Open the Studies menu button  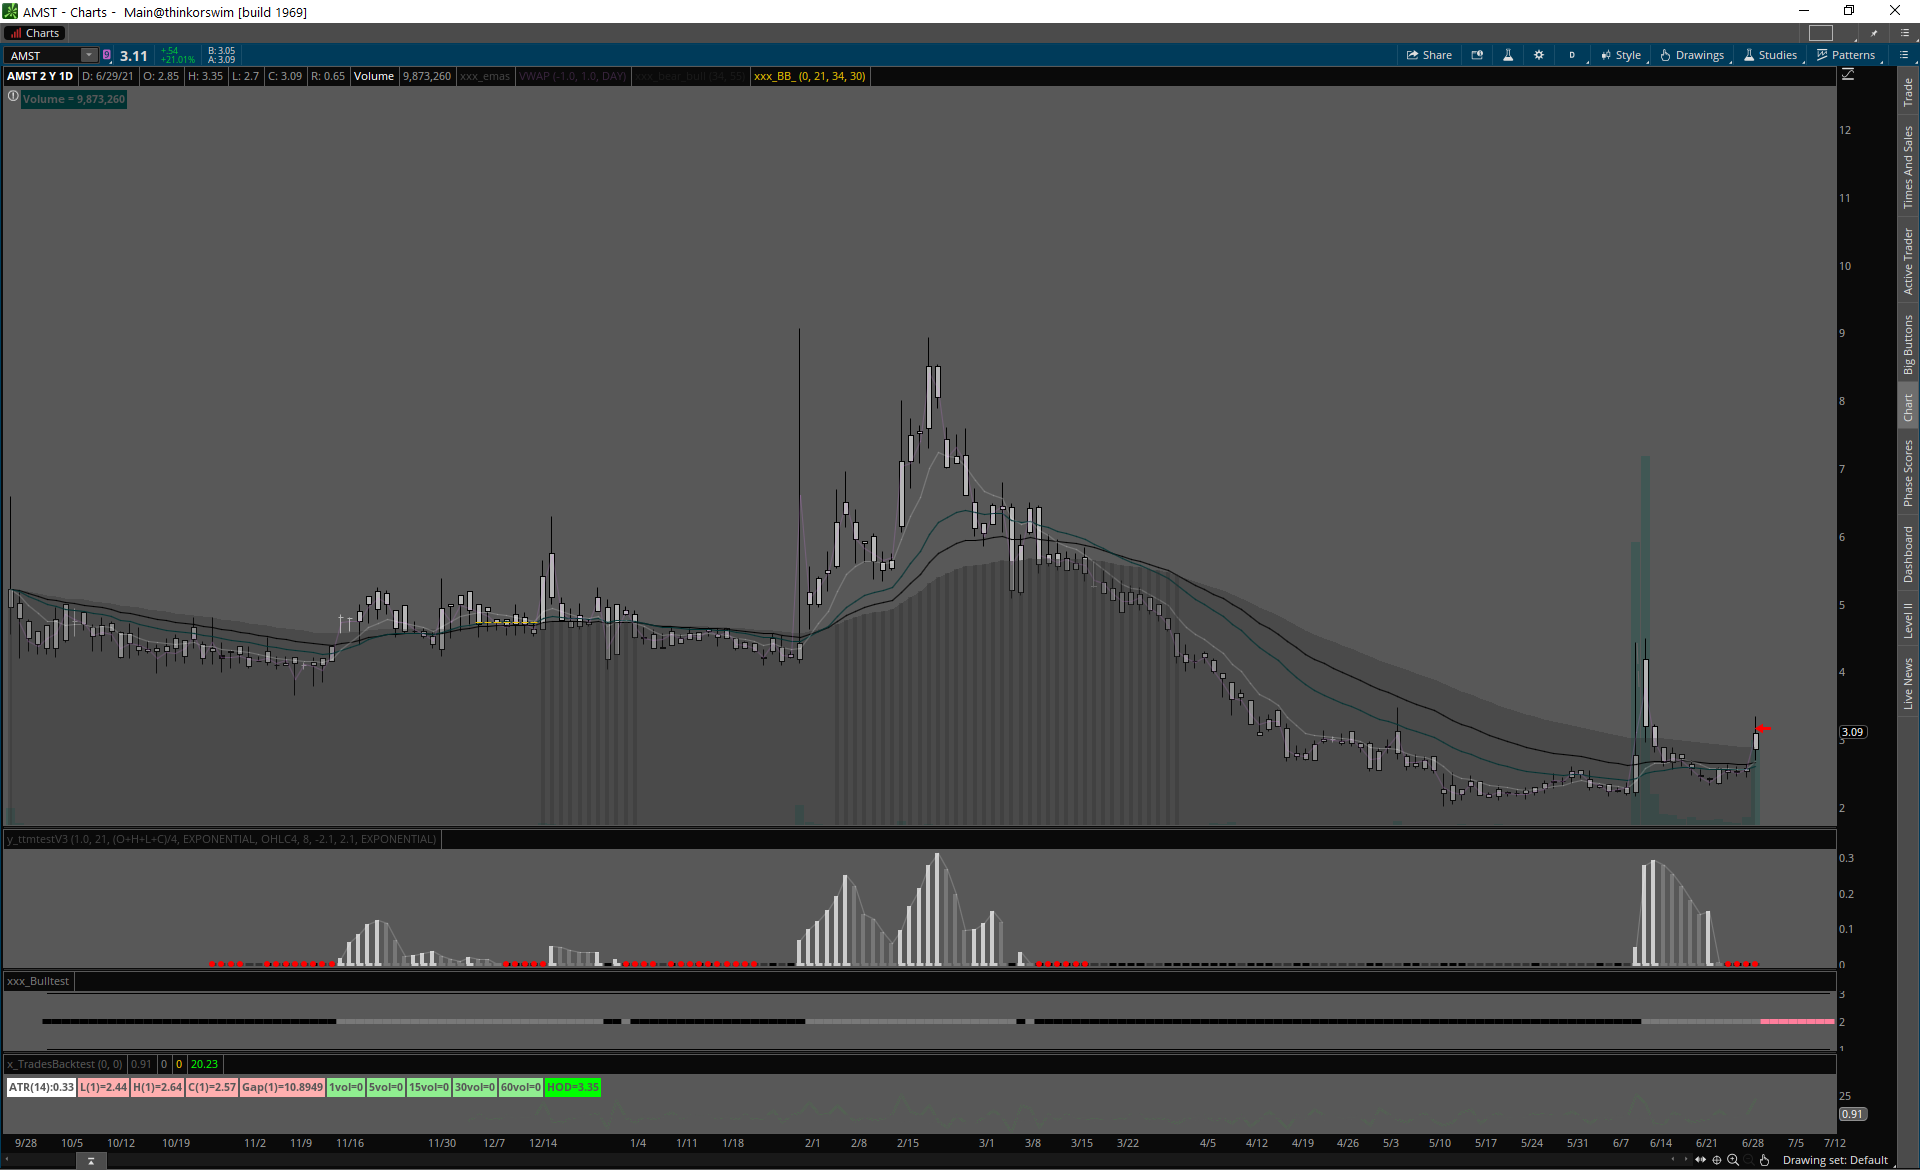click(x=1771, y=55)
